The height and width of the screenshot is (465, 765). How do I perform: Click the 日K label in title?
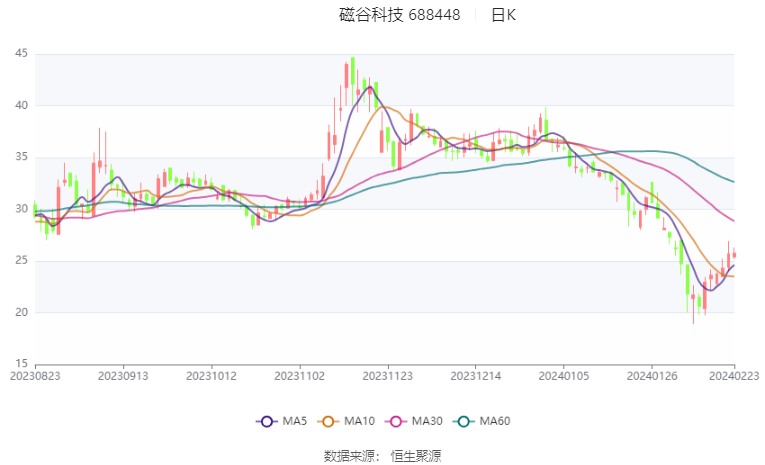point(503,15)
